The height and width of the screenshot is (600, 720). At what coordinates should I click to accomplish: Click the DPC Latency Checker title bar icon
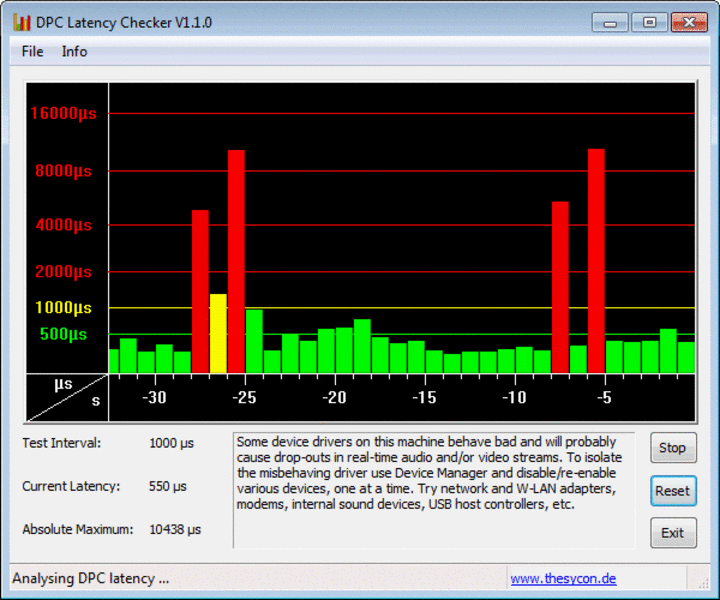click(x=21, y=22)
